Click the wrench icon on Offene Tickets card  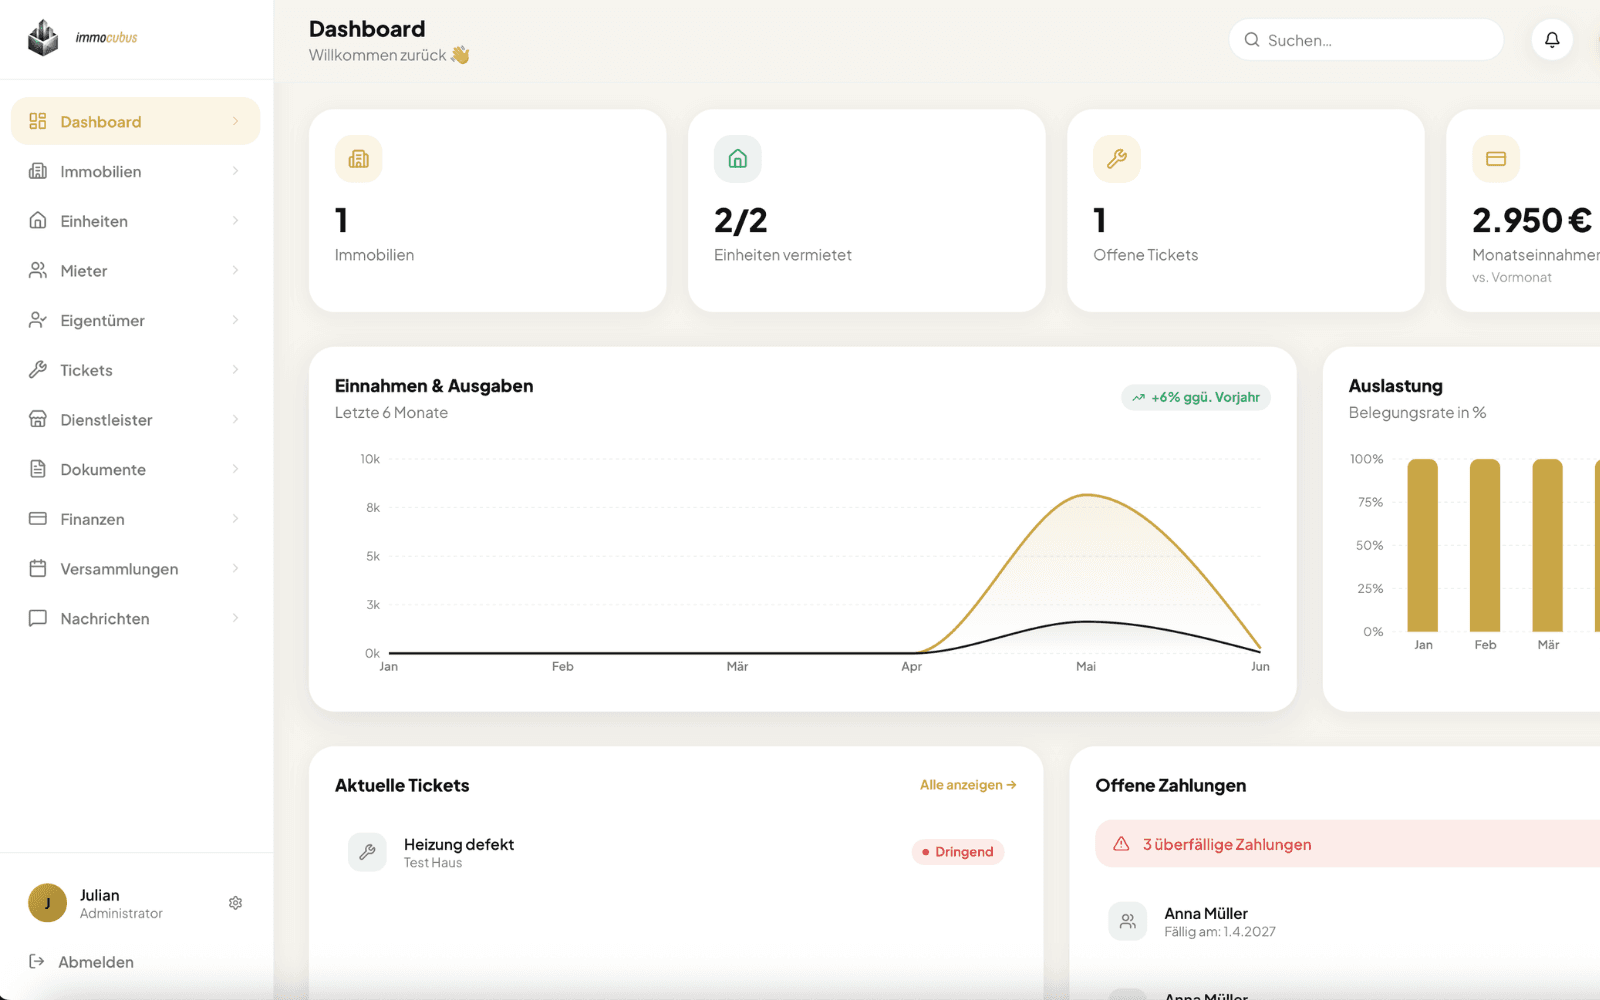click(x=1117, y=159)
